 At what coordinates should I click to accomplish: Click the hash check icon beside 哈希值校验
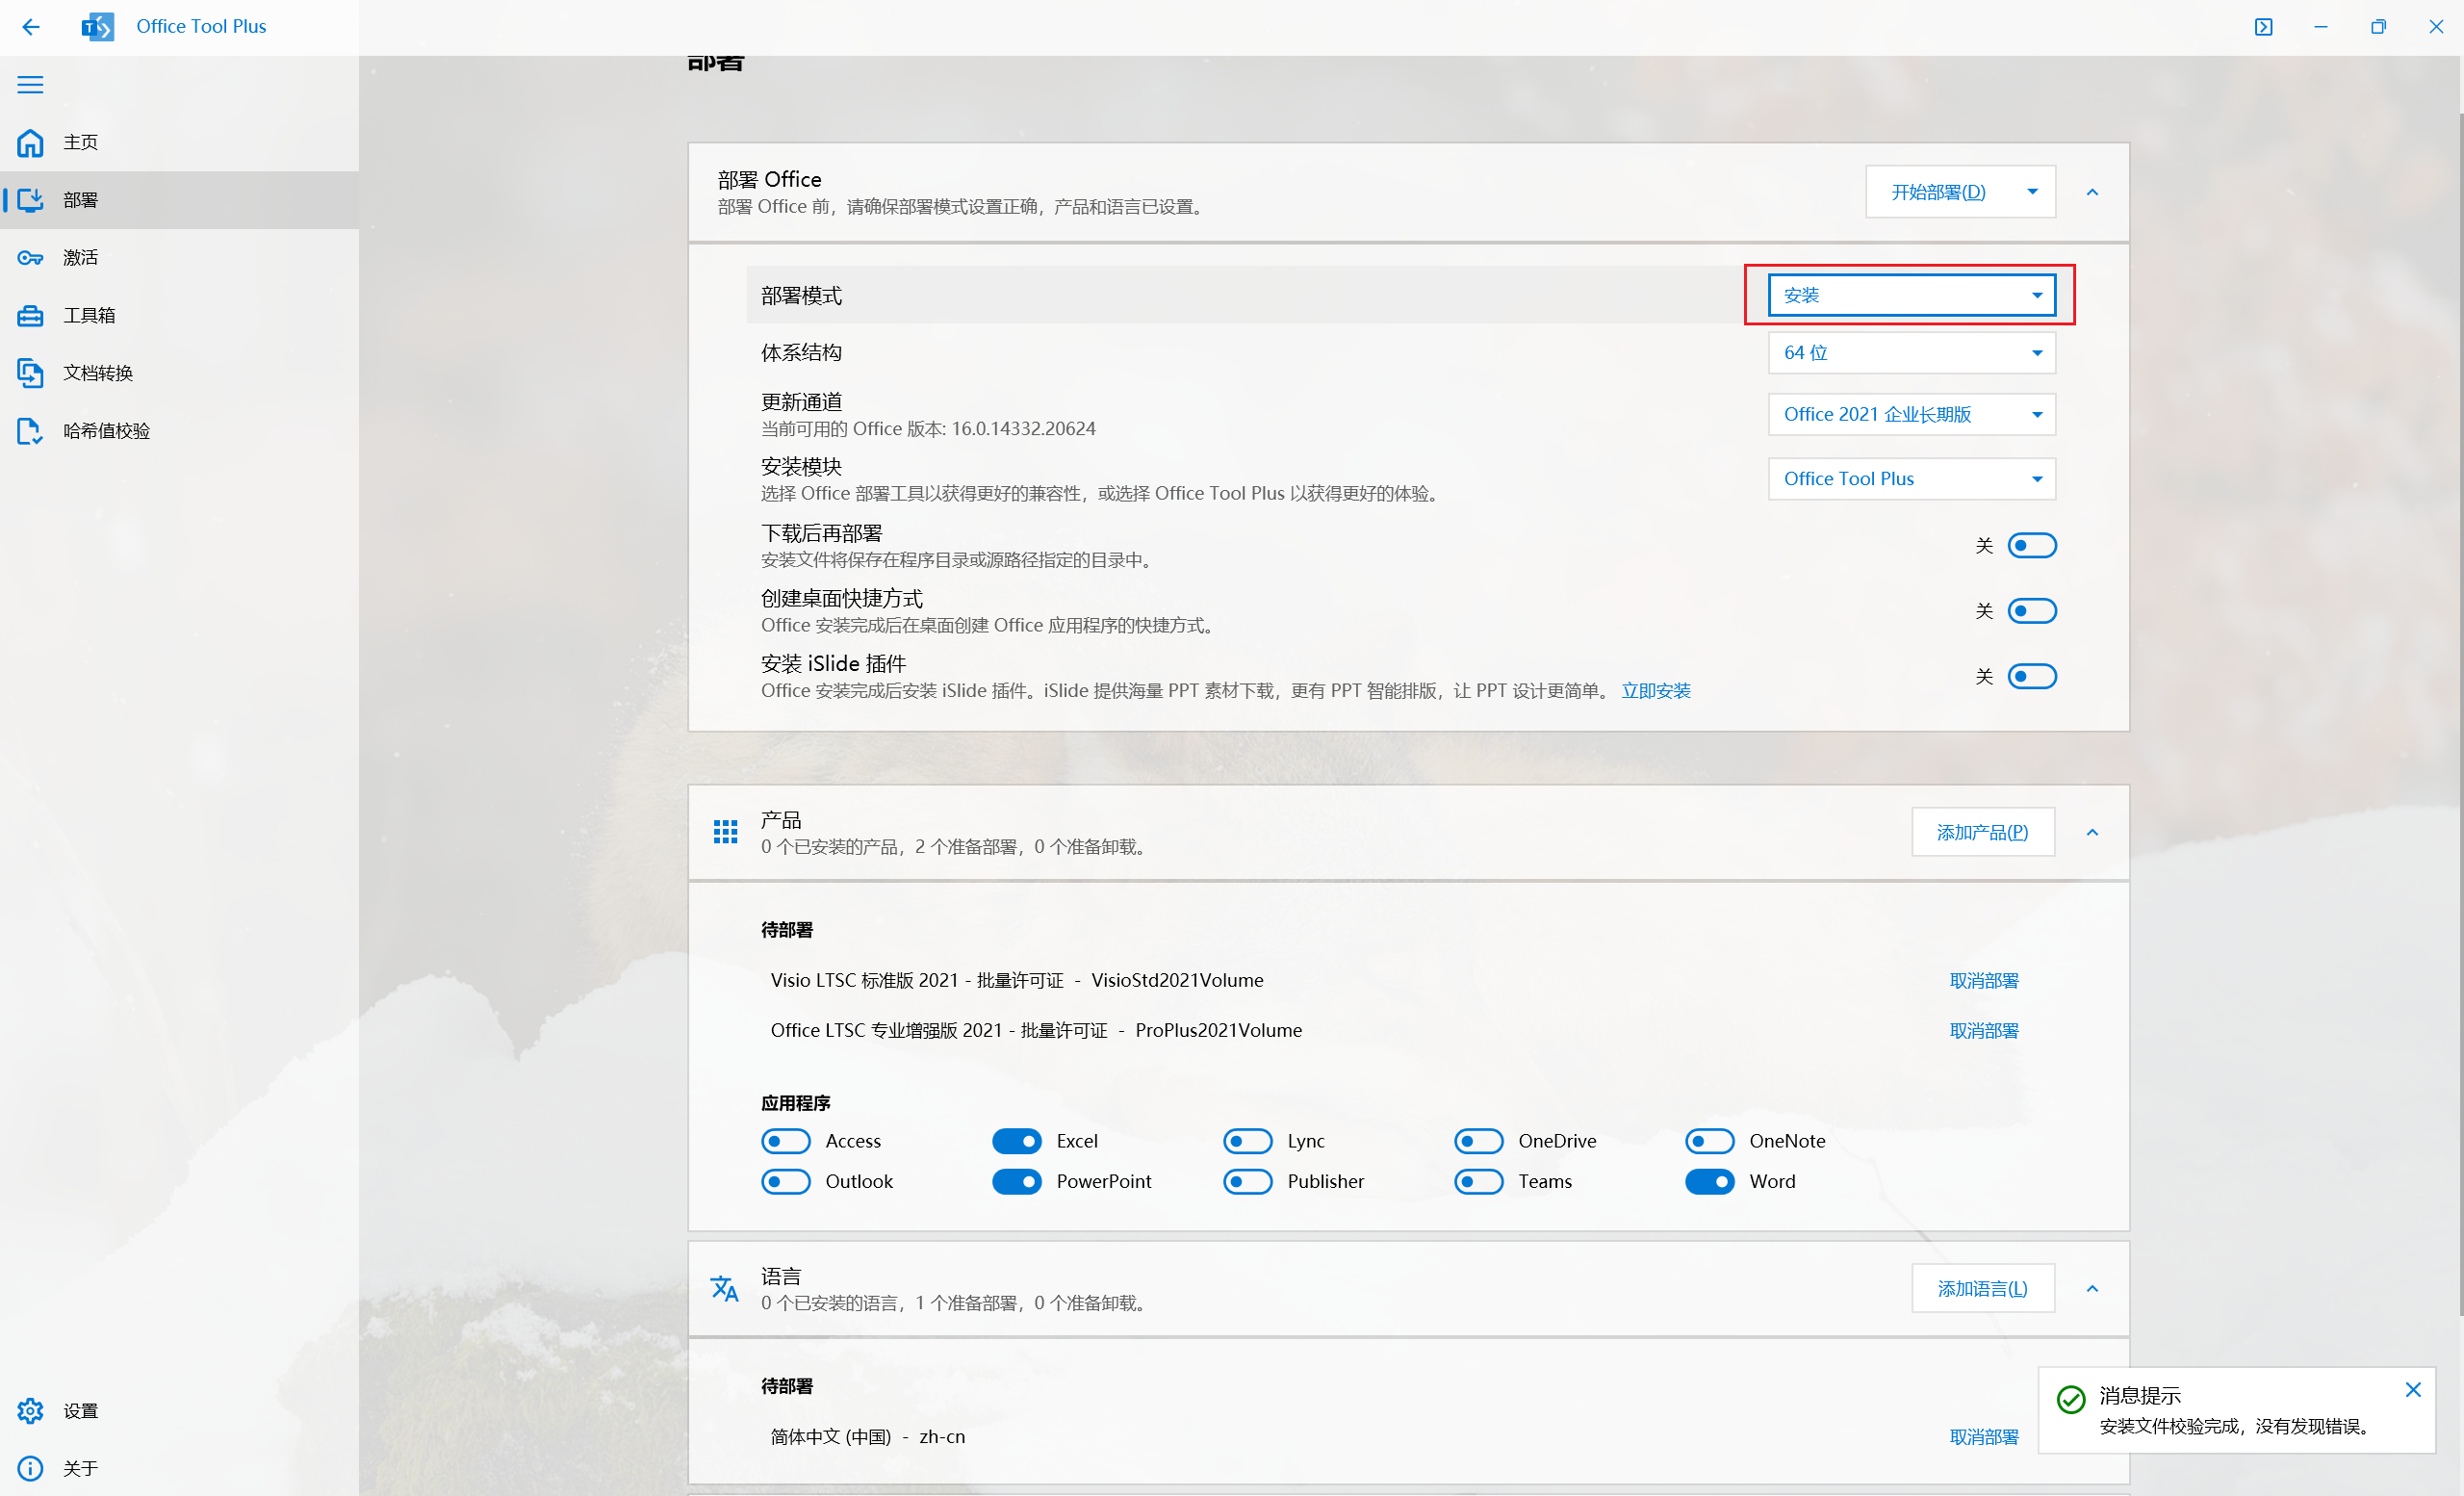click(x=30, y=431)
